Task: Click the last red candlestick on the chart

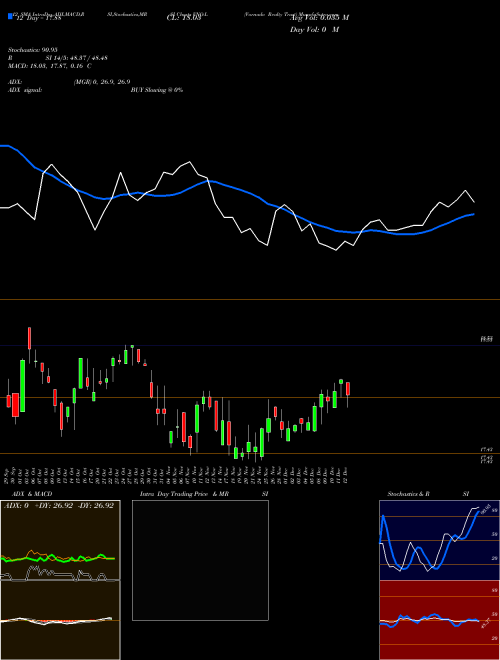Action: (x=348, y=389)
